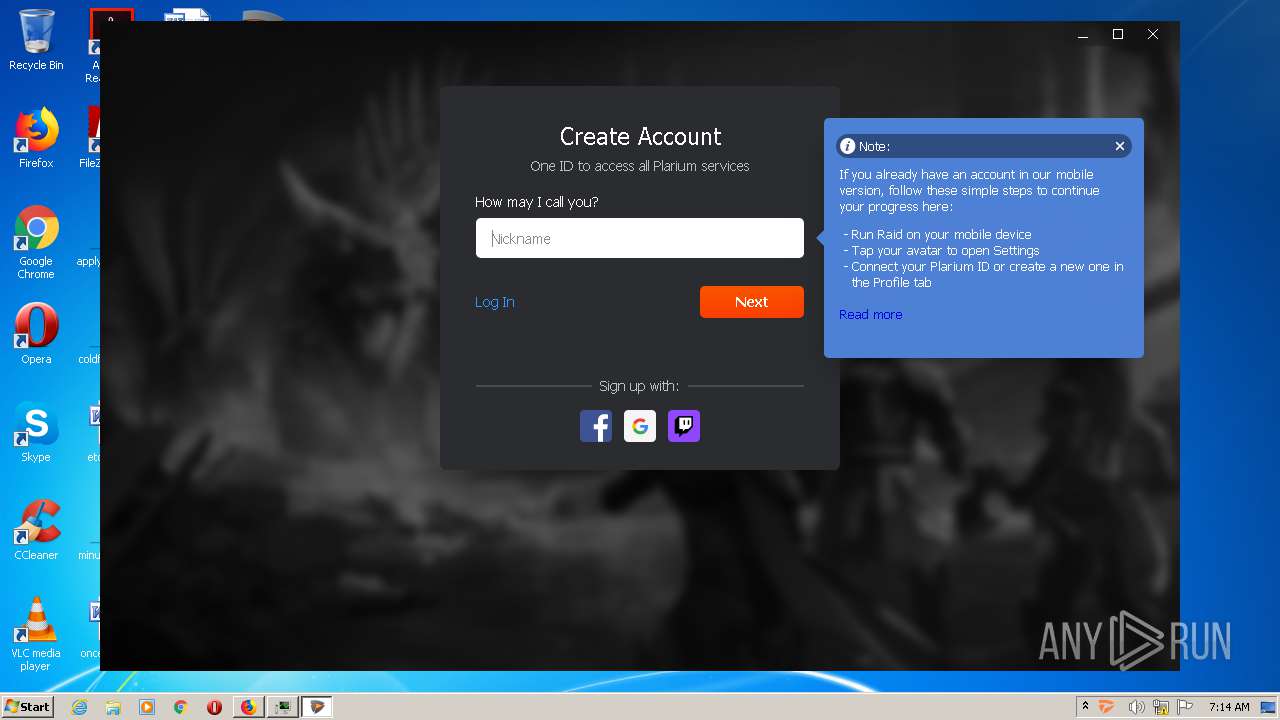
Task: Close the Note tooltip
Action: 1120,146
